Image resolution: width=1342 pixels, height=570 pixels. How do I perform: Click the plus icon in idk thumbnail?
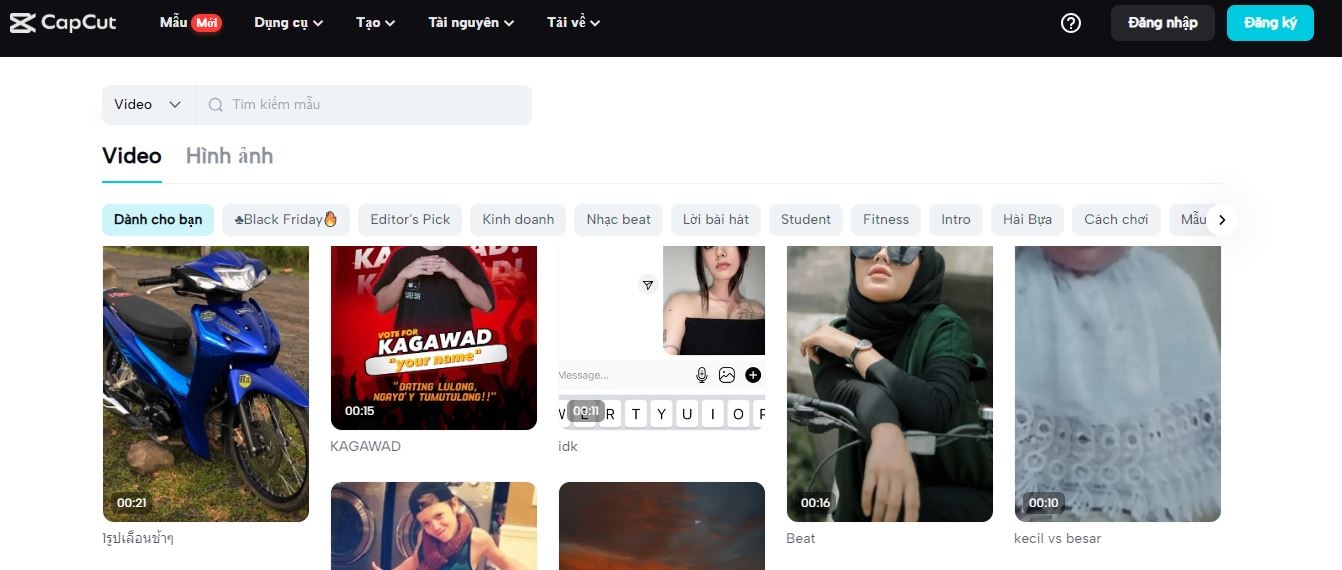coord(753,375)
